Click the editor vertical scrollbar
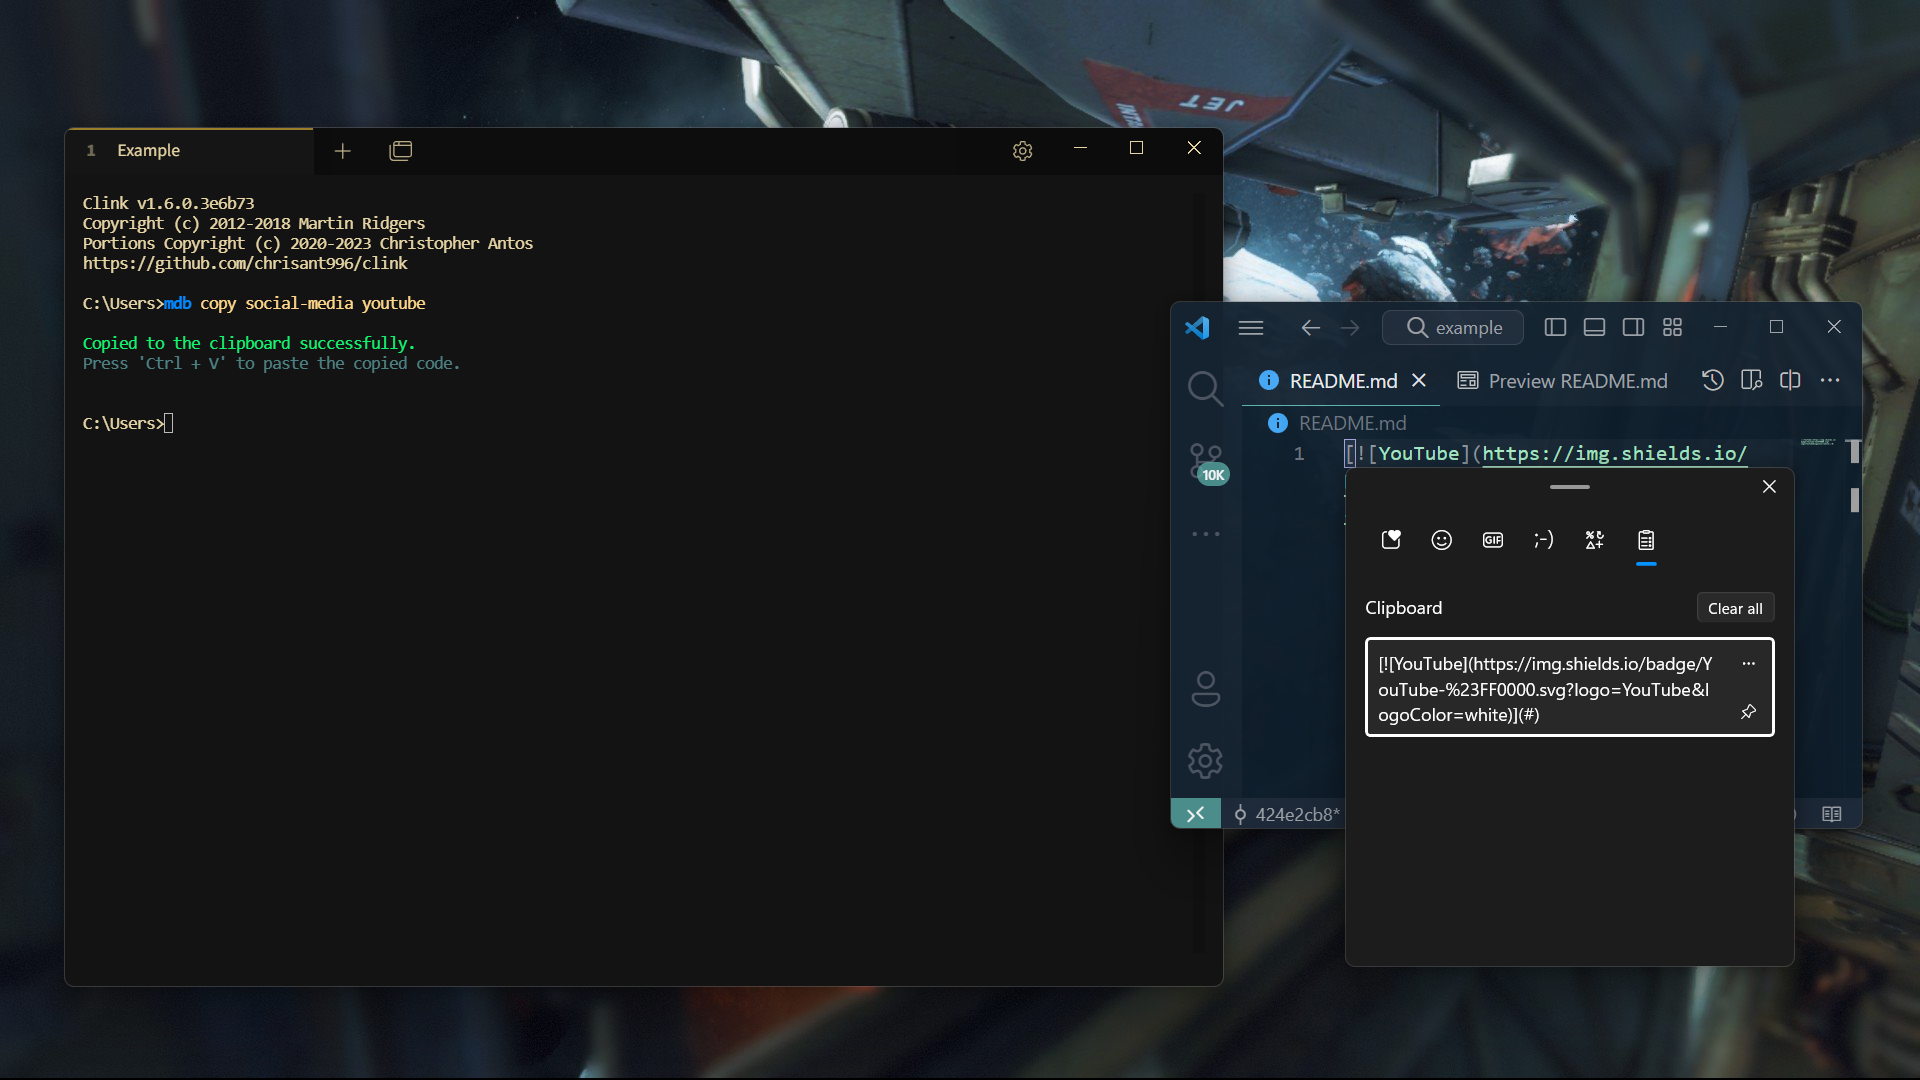The height and width of the screenshot is (1080, 1920). (x=1854, y=451)
